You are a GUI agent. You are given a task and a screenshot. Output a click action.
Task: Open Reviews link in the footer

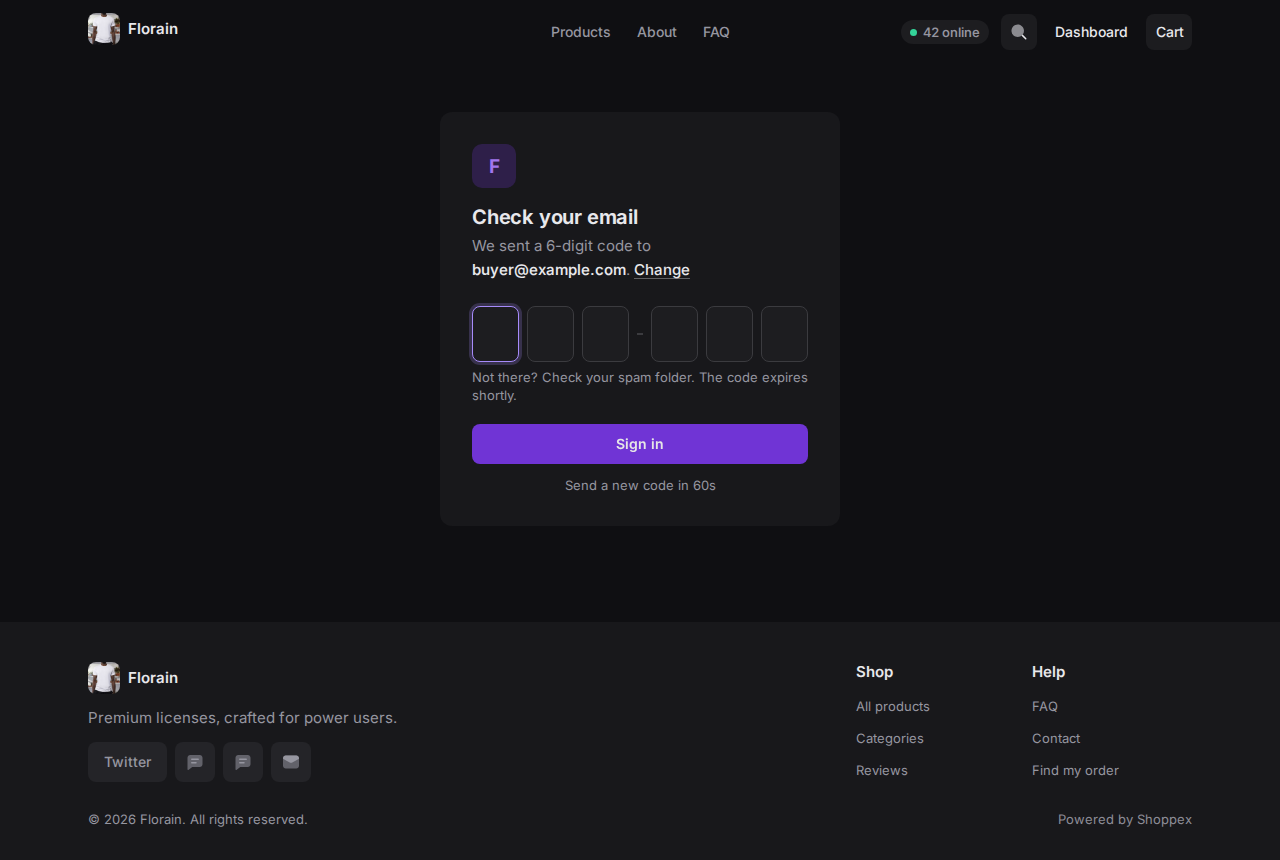[882, 770]
